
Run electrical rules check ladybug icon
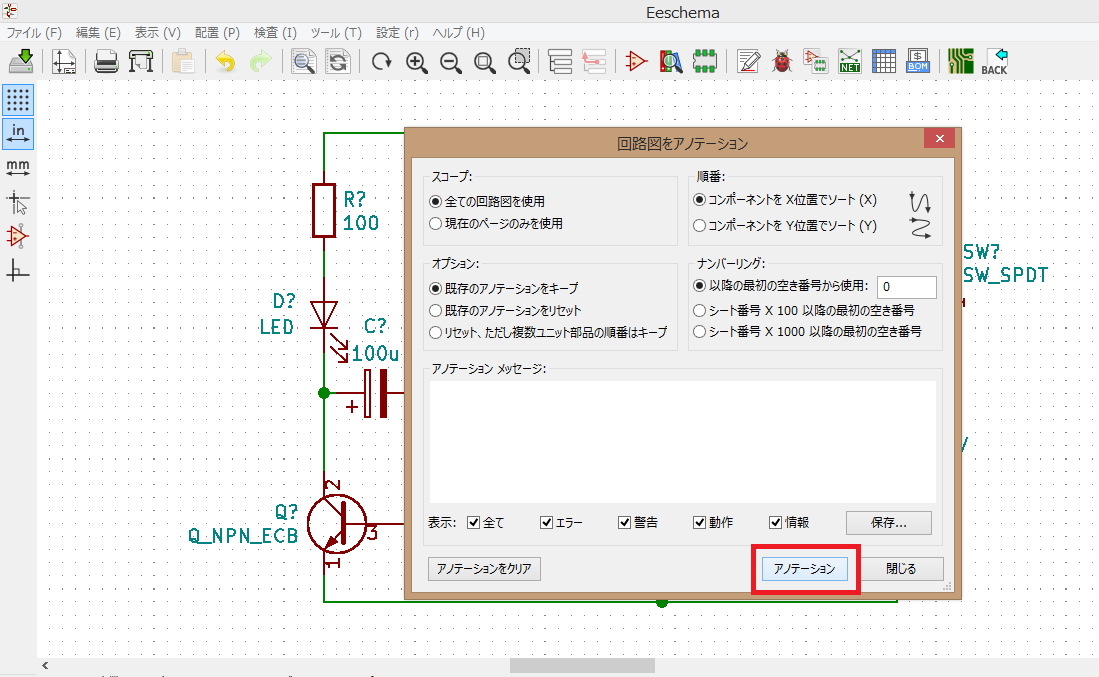tap(782, 62)
